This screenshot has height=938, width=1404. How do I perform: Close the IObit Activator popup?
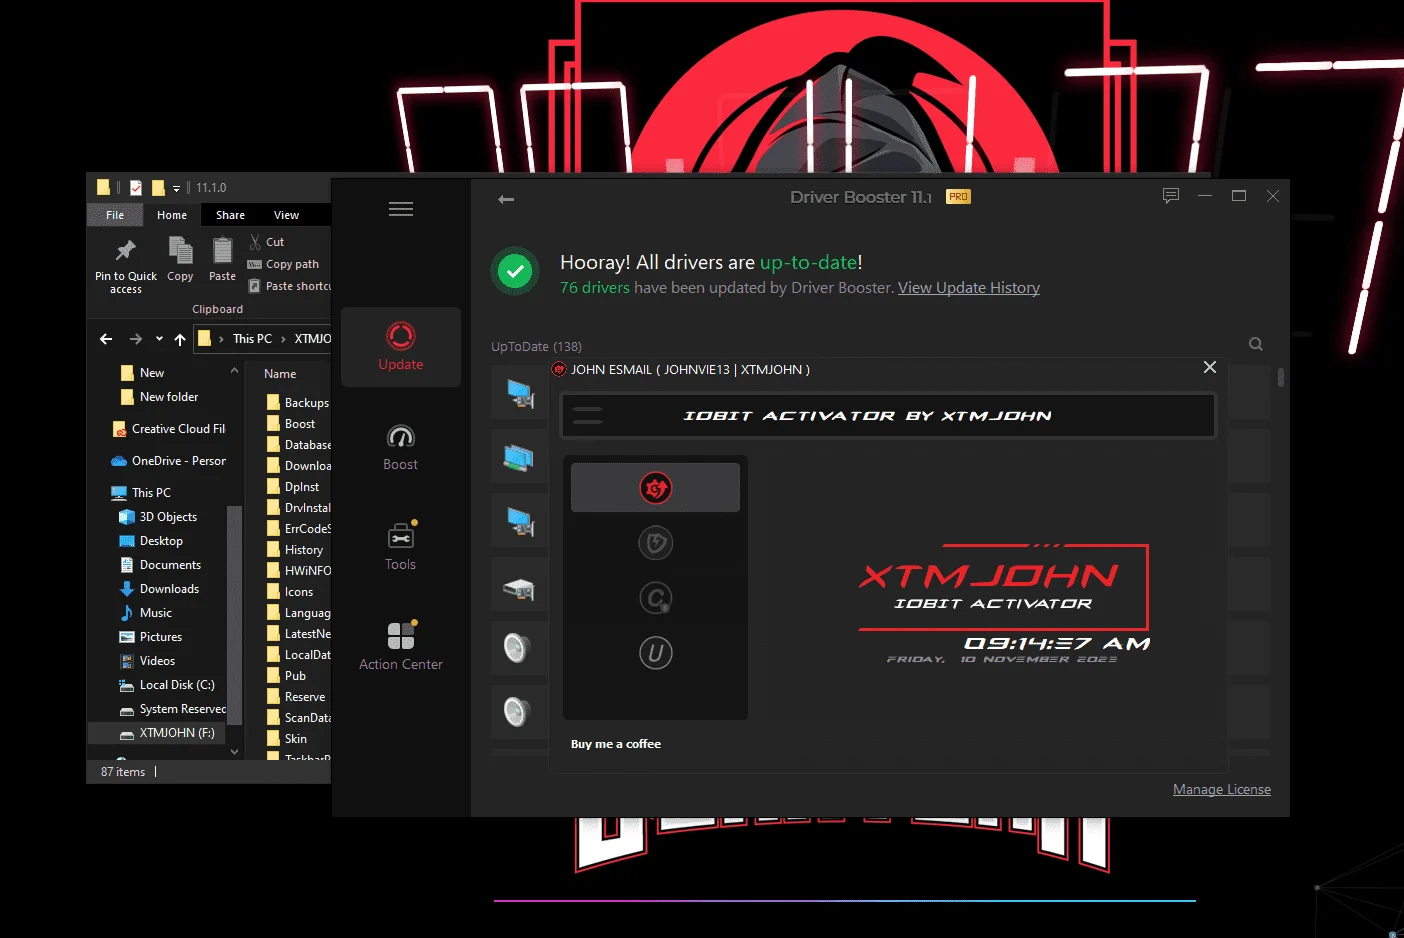(1210, 367)
